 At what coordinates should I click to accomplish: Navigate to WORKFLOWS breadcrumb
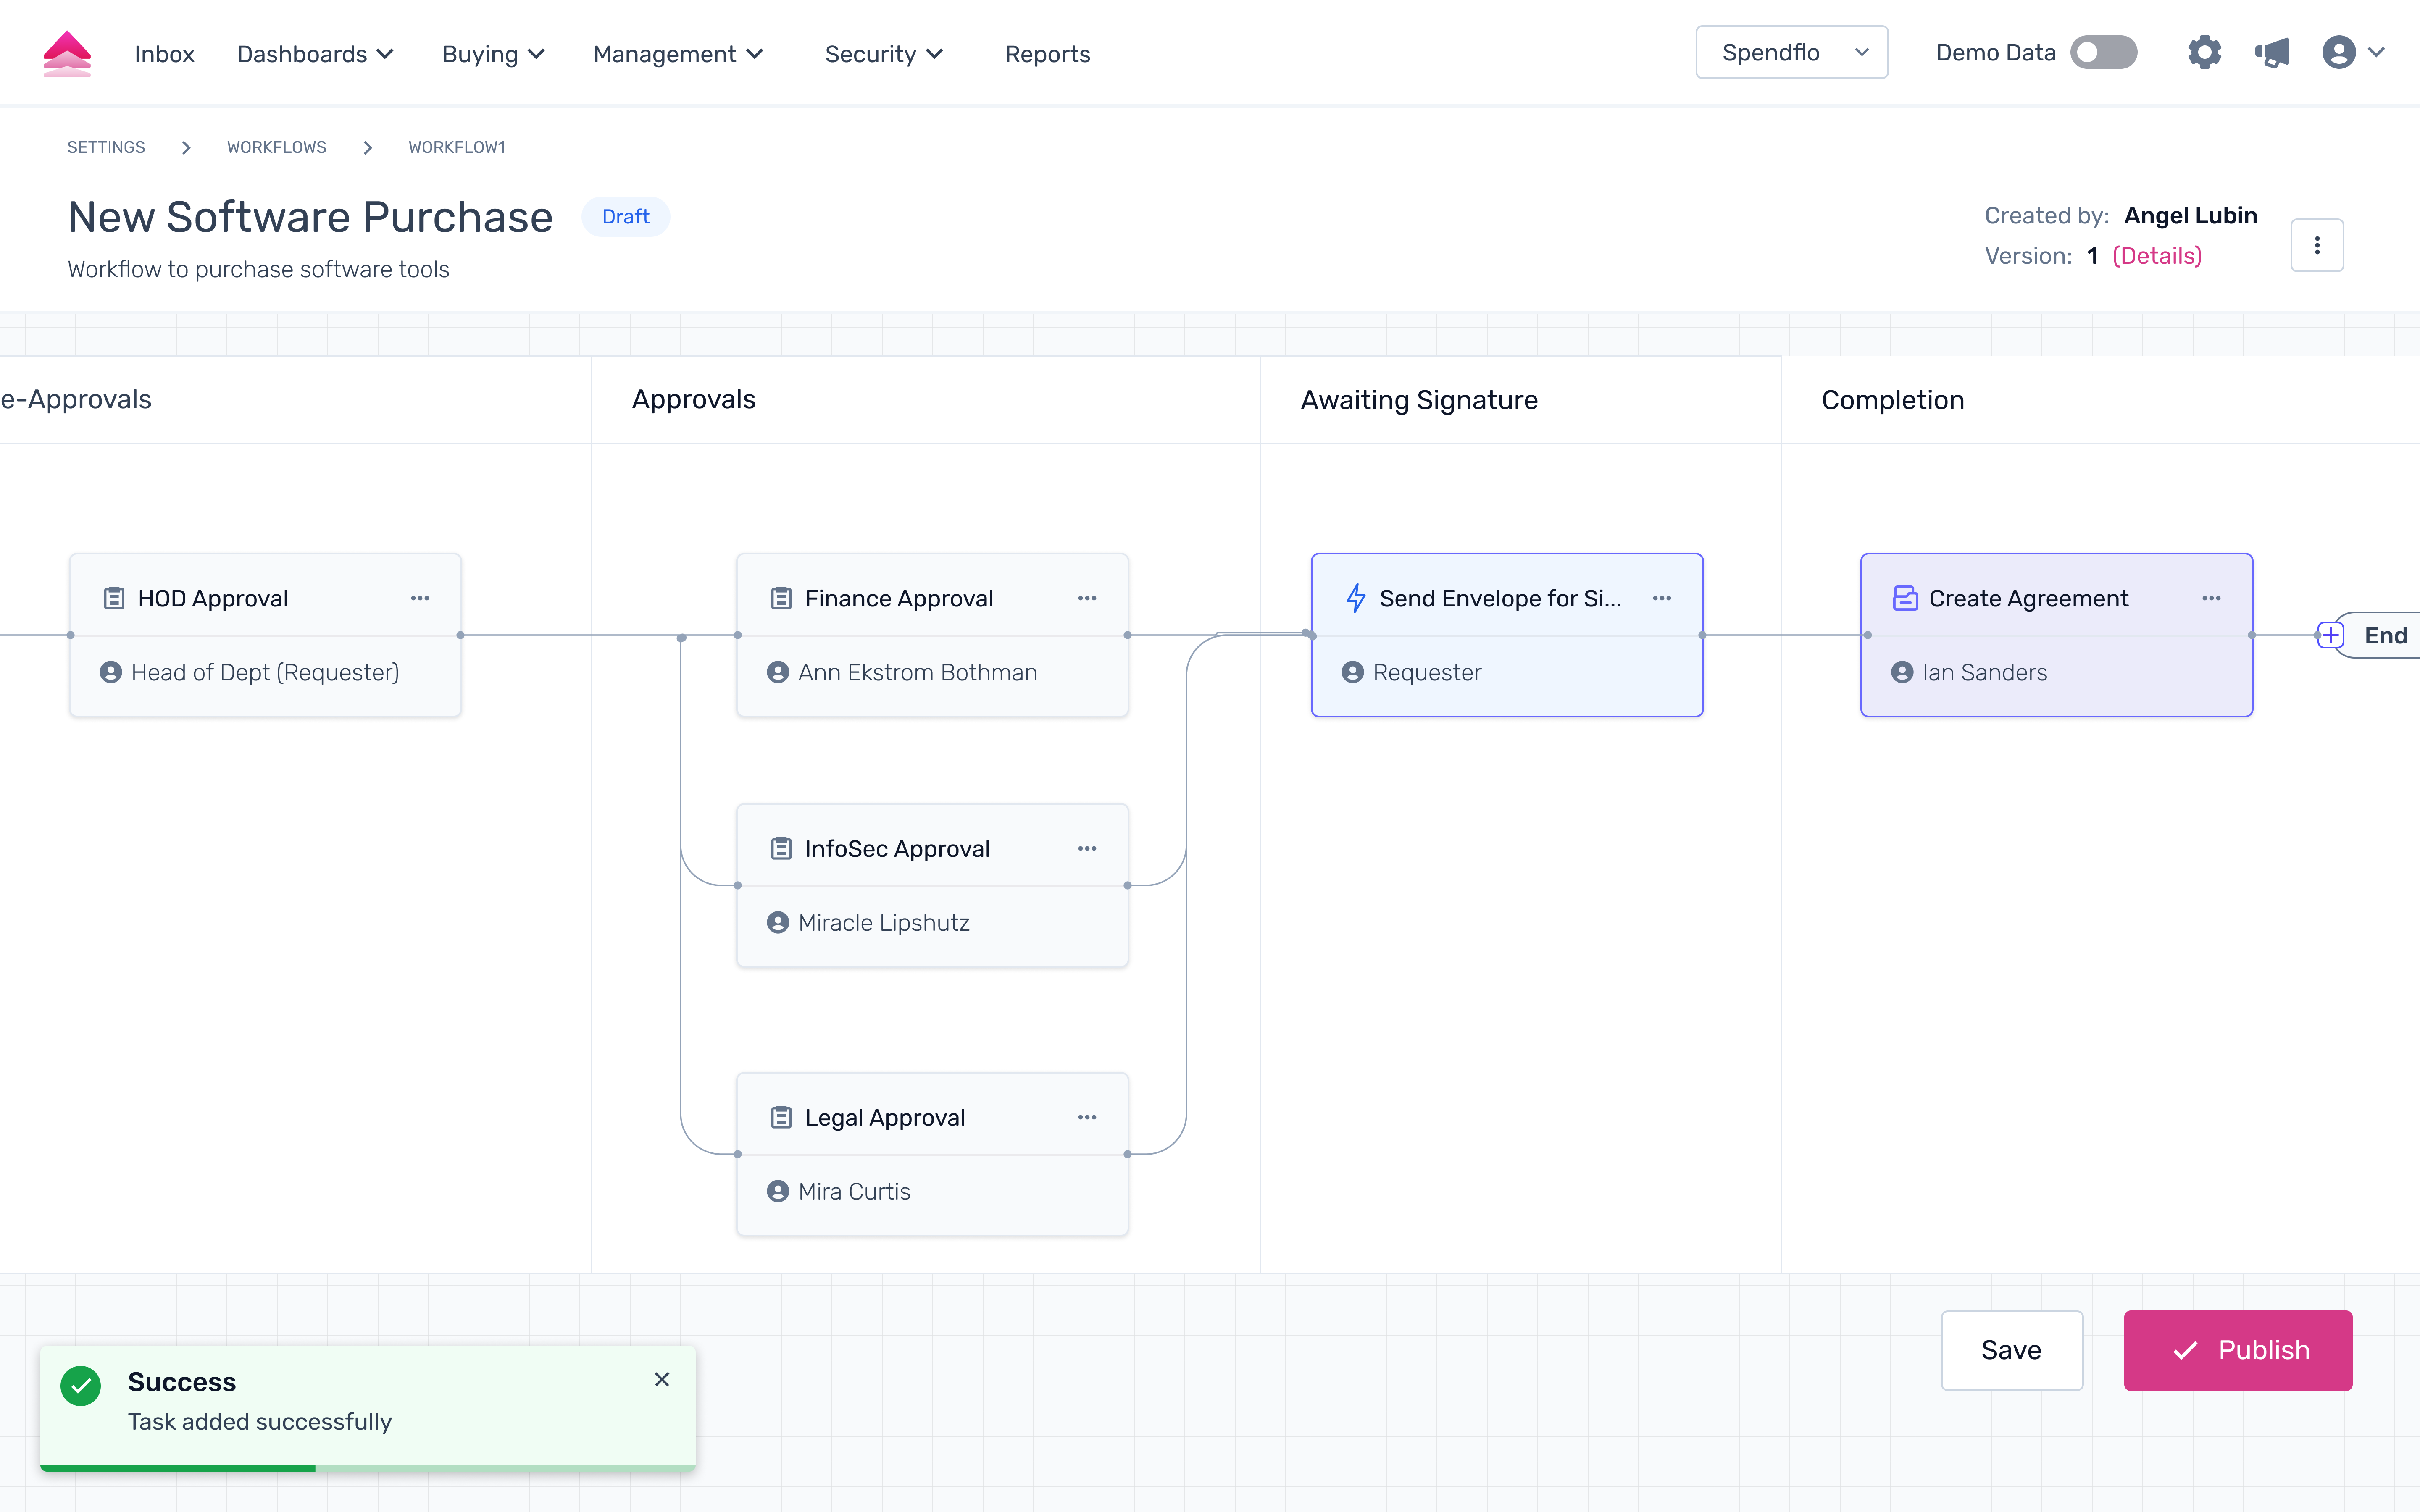coord(276,147)
